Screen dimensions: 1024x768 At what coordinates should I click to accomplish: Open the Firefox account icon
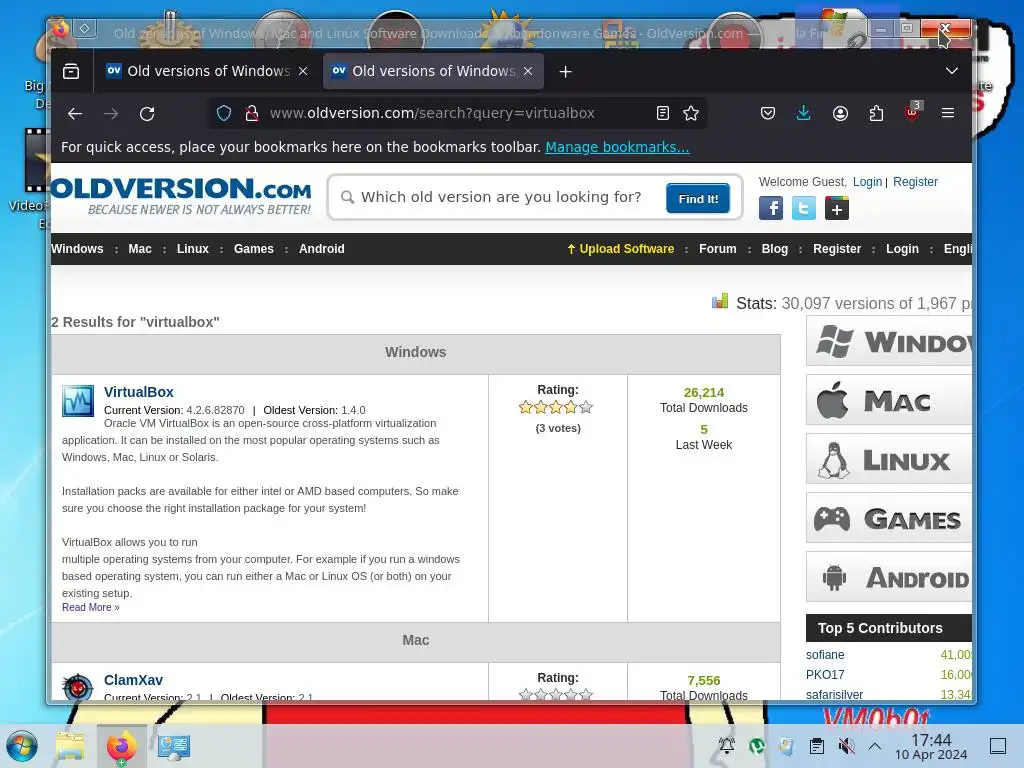[840, 114]
